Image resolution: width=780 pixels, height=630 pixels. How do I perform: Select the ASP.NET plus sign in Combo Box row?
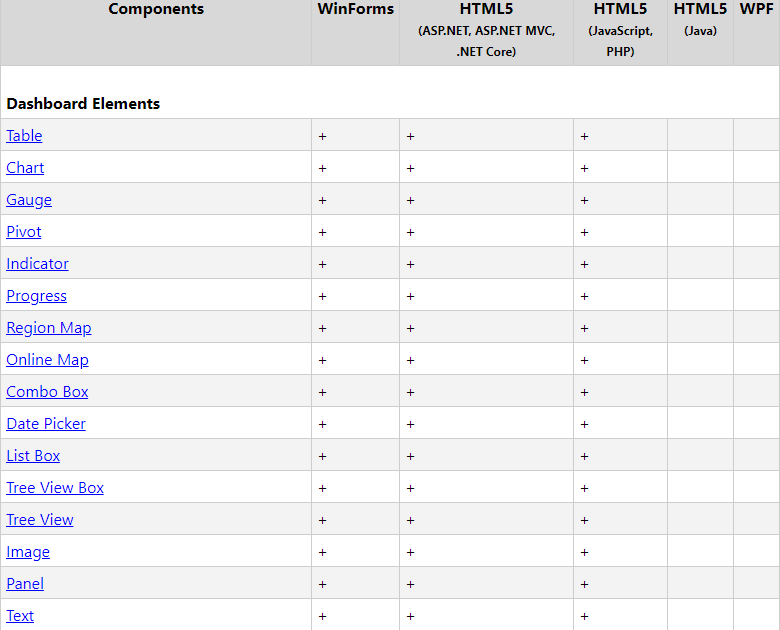(410, 392)
